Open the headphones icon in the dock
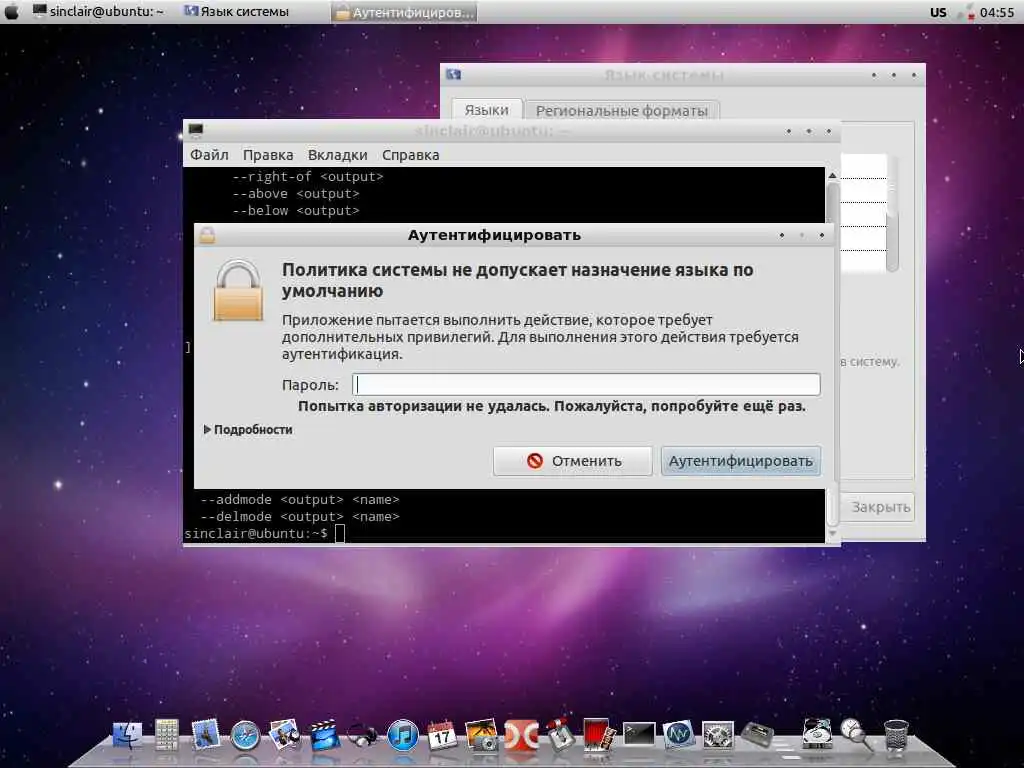Screen dimensions: 1024x768 363,736
